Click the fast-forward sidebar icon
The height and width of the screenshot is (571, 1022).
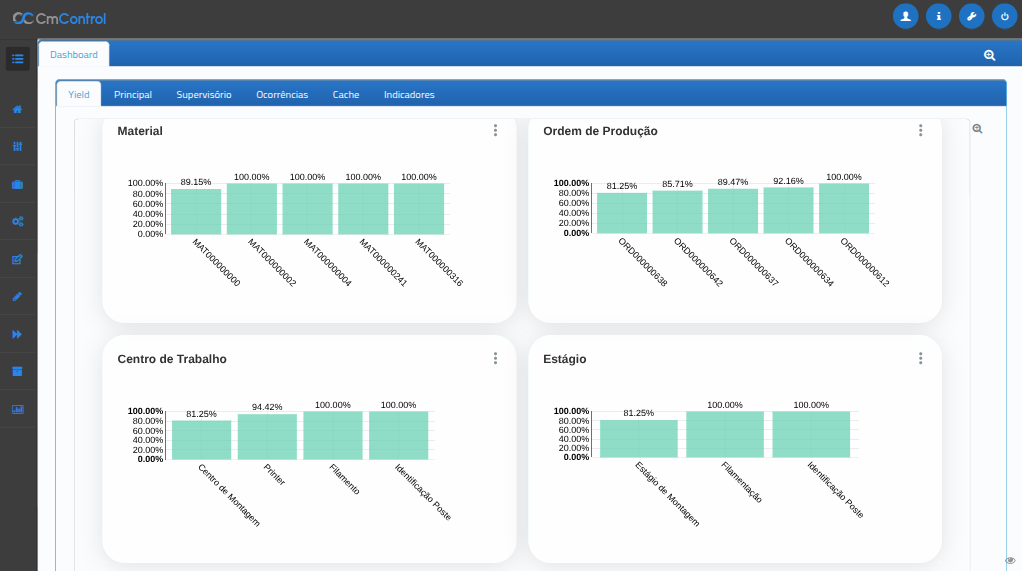point(17,334)
